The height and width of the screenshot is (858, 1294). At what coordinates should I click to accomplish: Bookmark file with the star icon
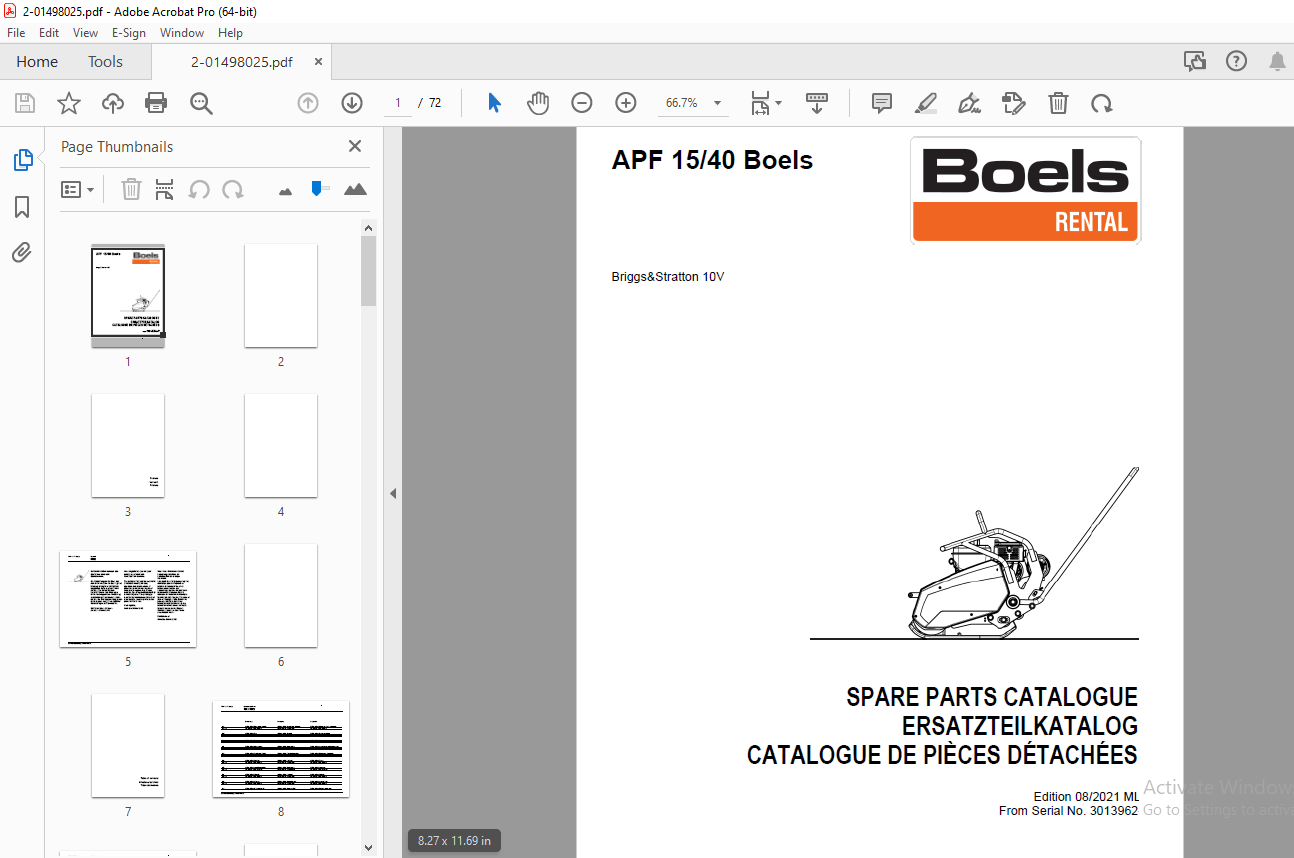coord(69,103)
